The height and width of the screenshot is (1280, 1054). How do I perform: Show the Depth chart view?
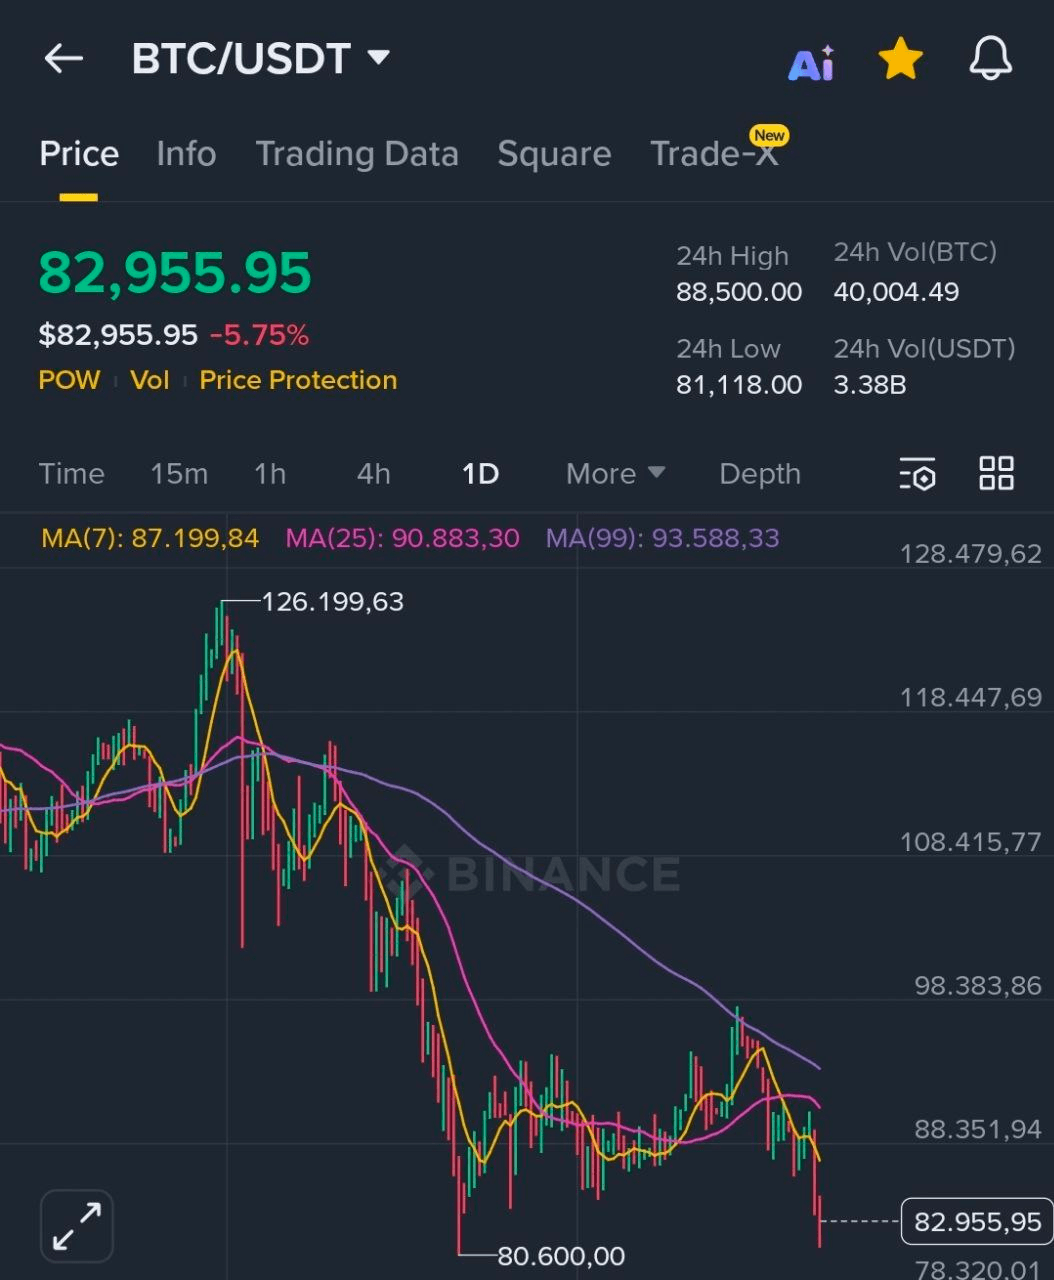(x=760, y=474)
